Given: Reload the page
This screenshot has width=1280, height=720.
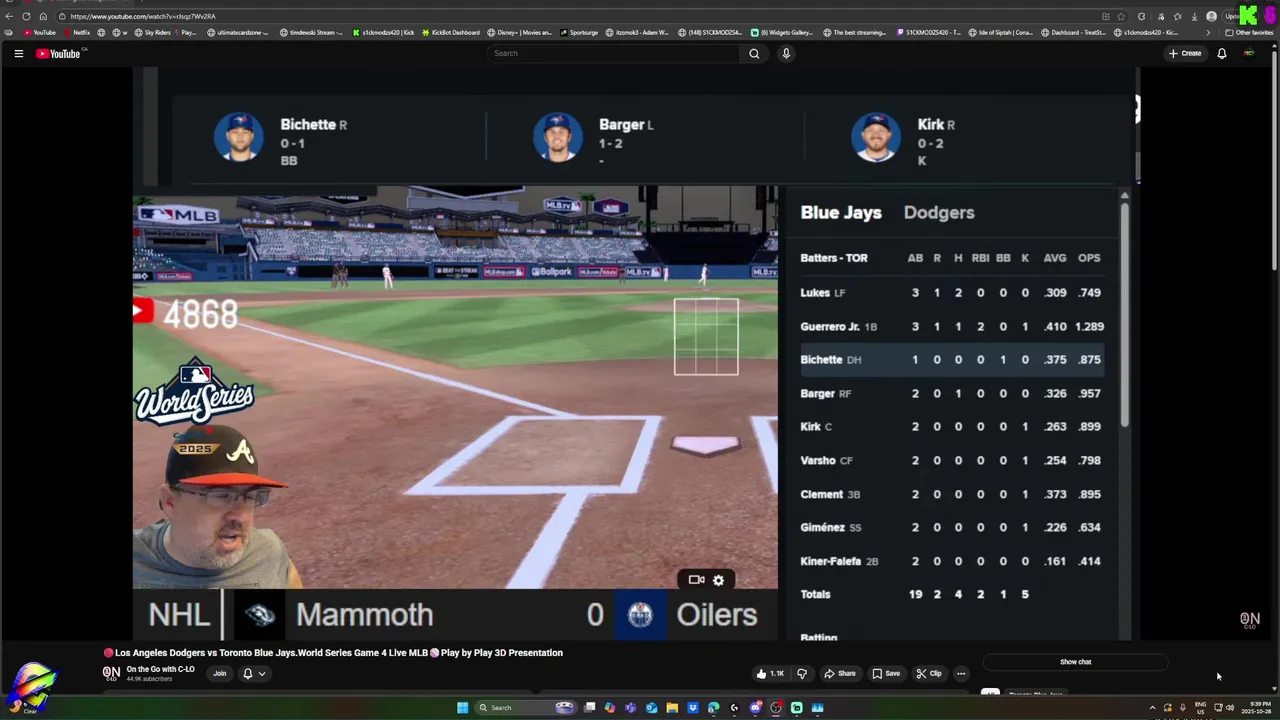Looking at the screenshot, I should tap(26, 16).
